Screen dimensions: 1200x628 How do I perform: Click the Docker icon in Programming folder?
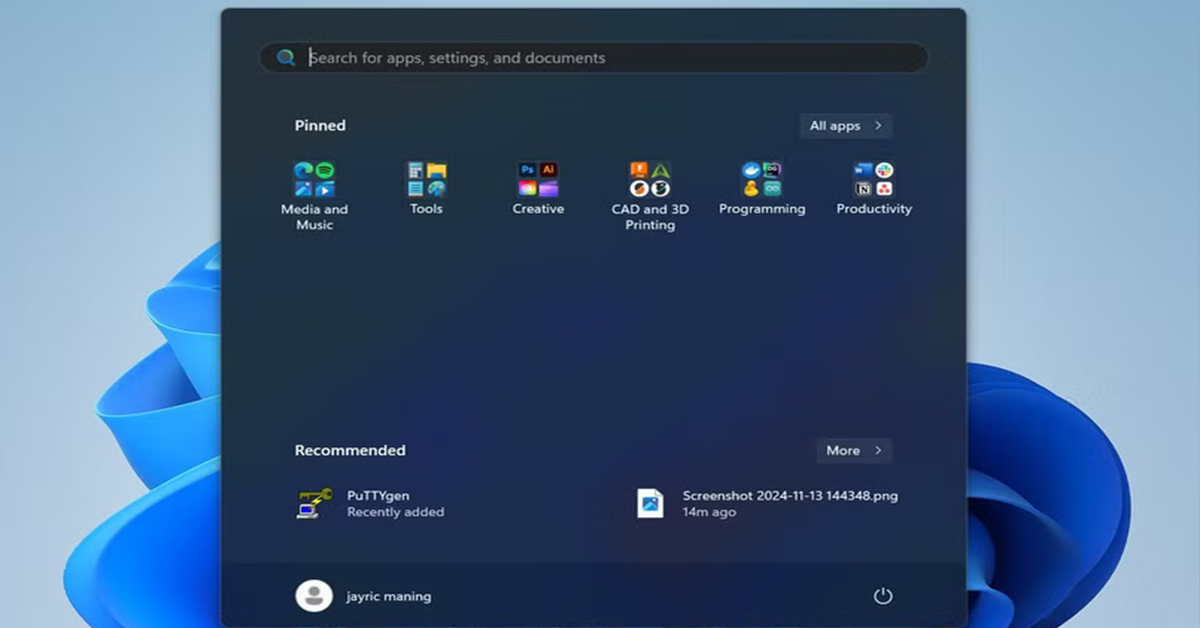[x=752, y=171]
